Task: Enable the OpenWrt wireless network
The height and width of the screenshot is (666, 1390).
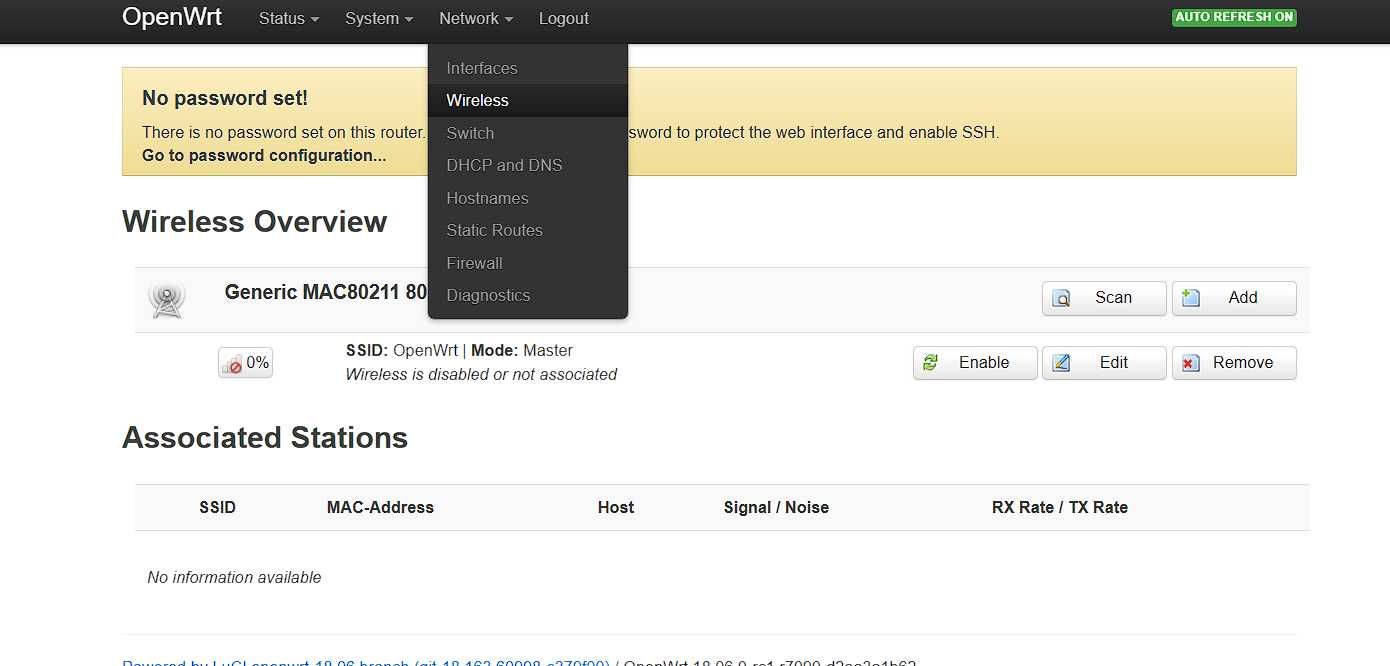Action: point(975,363)
